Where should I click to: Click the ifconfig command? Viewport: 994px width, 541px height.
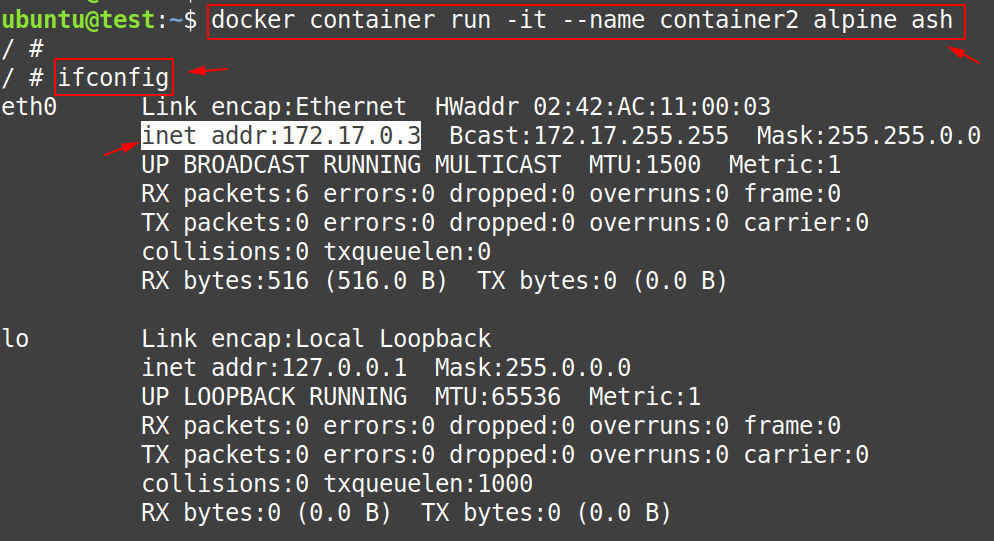click(x=113, y=78)
